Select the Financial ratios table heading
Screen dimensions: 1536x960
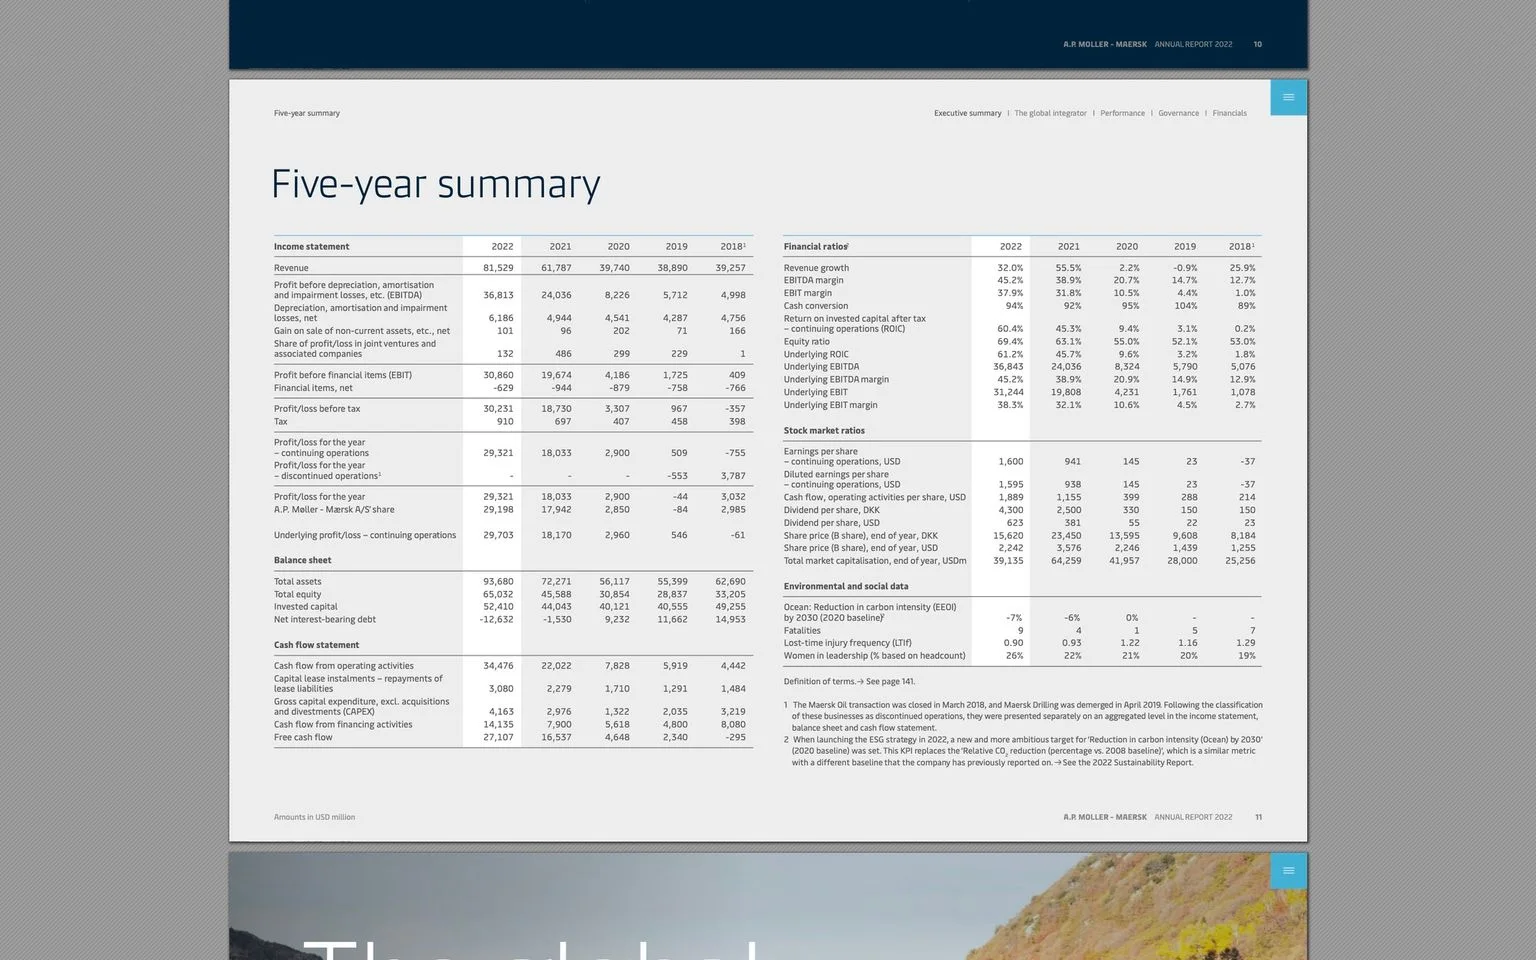click(816, 247)
